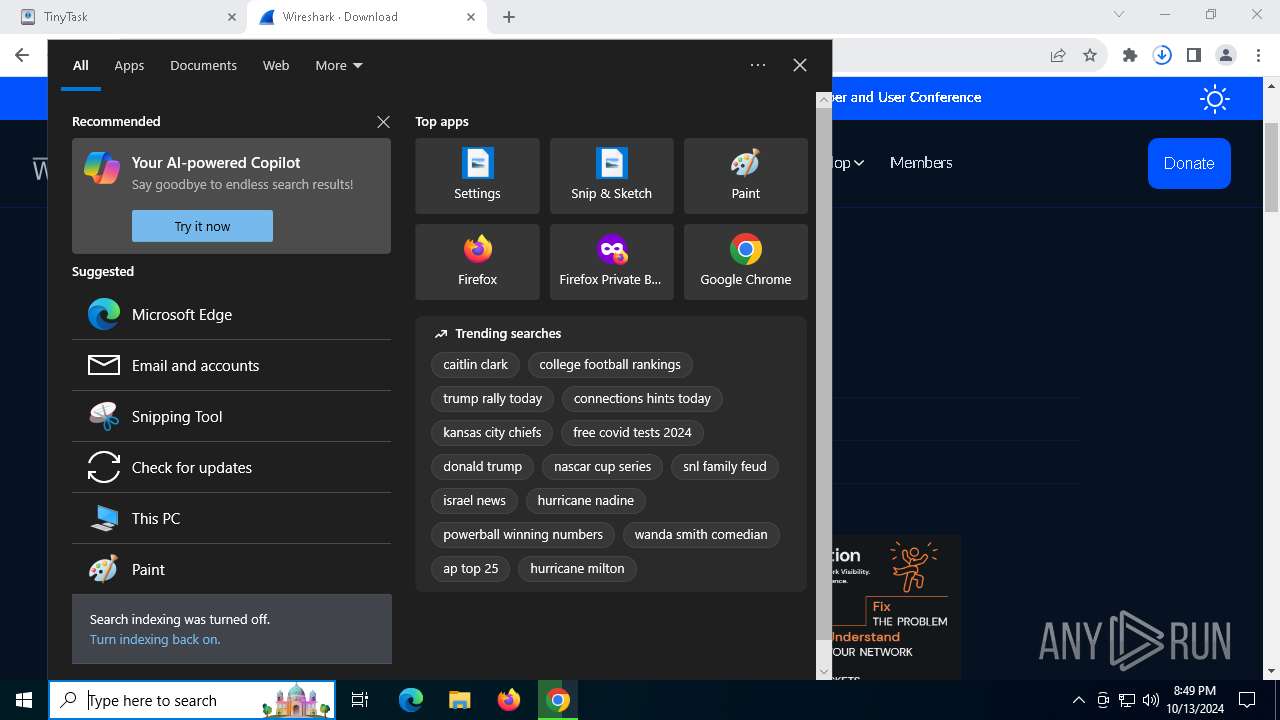Launch Google Chrome tile
Viewport: 1280px width, 720px height.
pos(745,262)
